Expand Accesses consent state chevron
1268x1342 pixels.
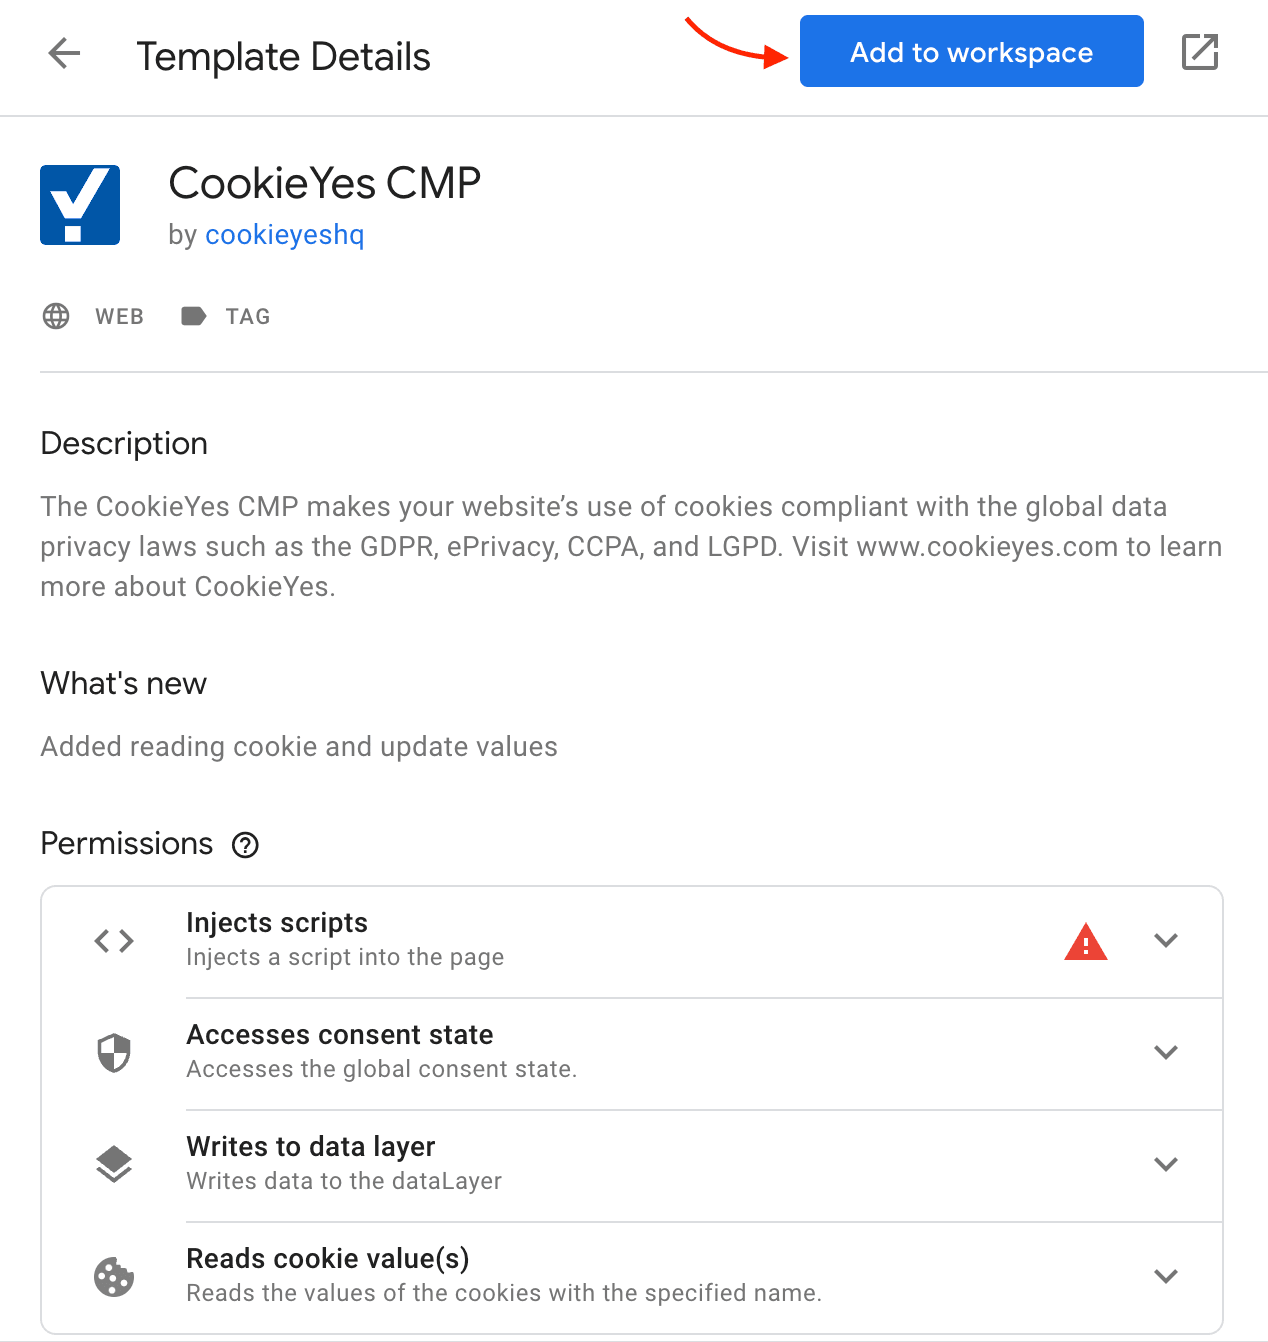click(1166, 1052)
